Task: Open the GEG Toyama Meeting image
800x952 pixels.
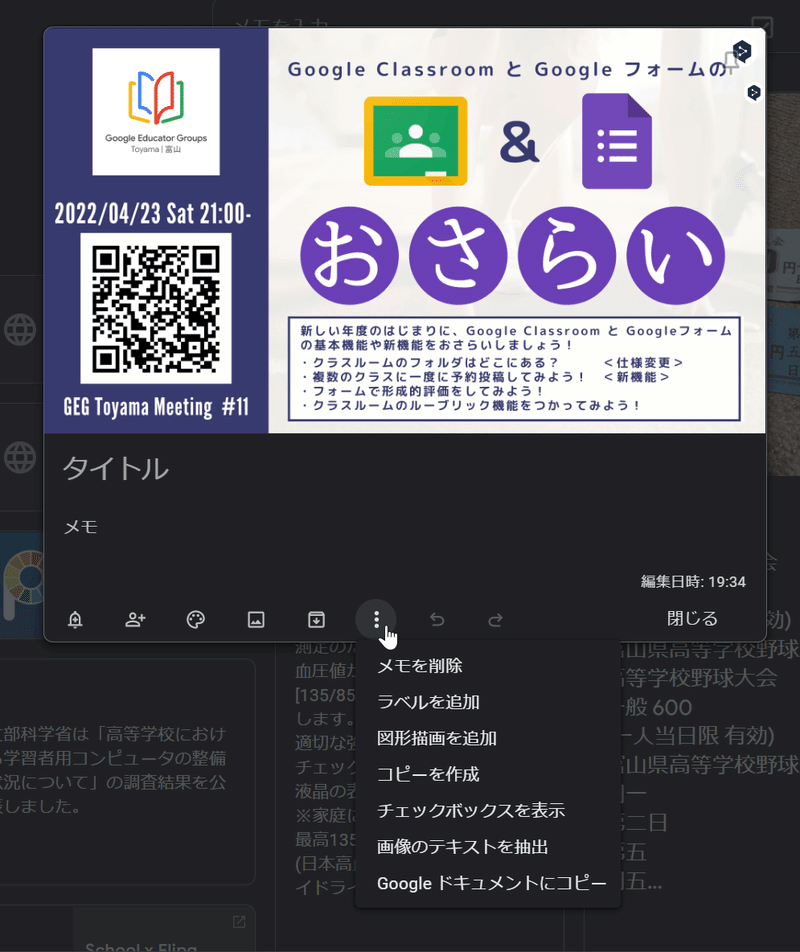Action: coord(405,231)
